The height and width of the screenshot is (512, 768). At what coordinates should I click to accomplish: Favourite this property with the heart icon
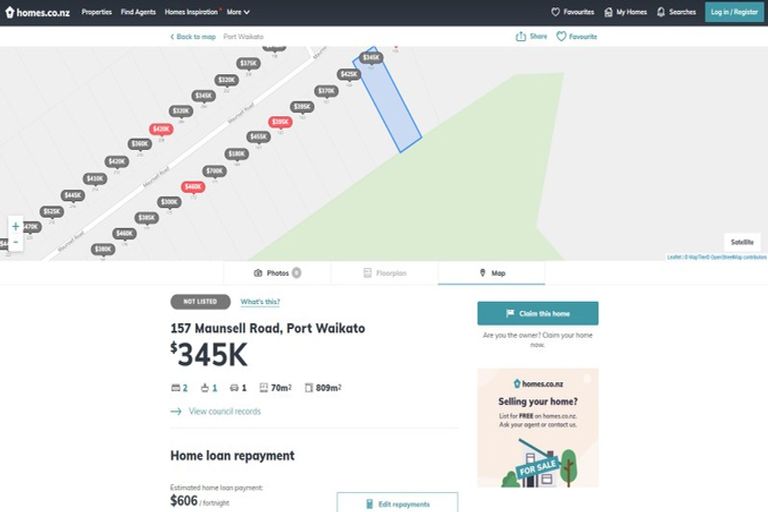[x=562, y=36]
